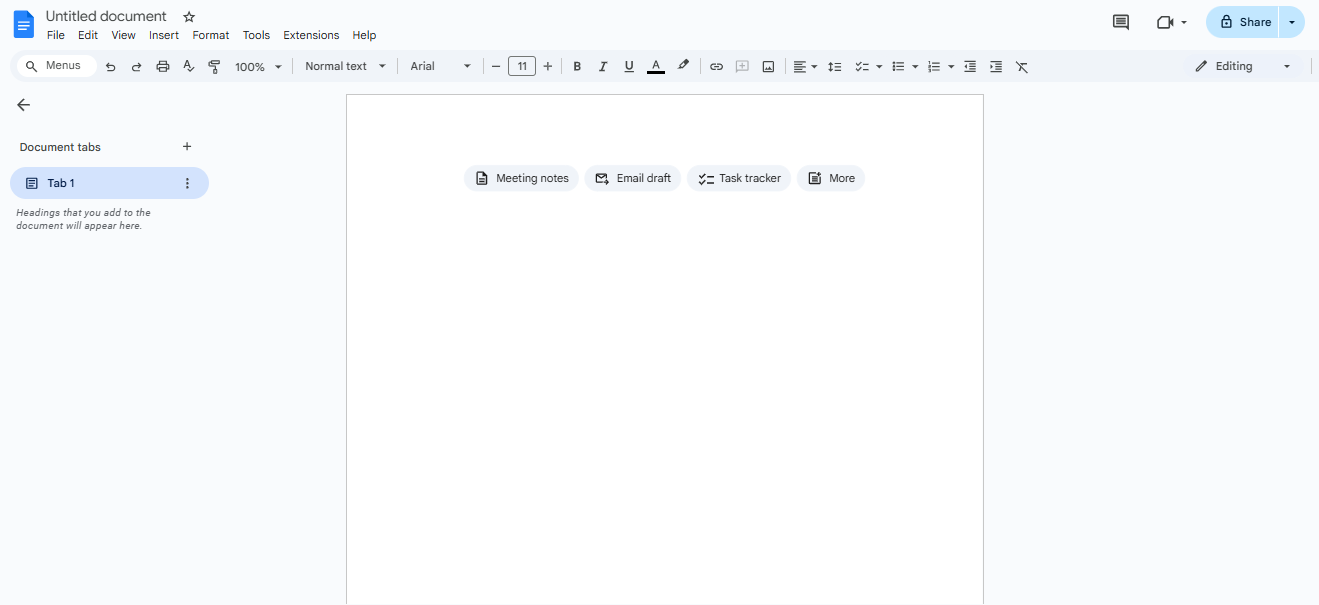Click the Share button
Screen dimensions: 1319x605
[1243, 22]
